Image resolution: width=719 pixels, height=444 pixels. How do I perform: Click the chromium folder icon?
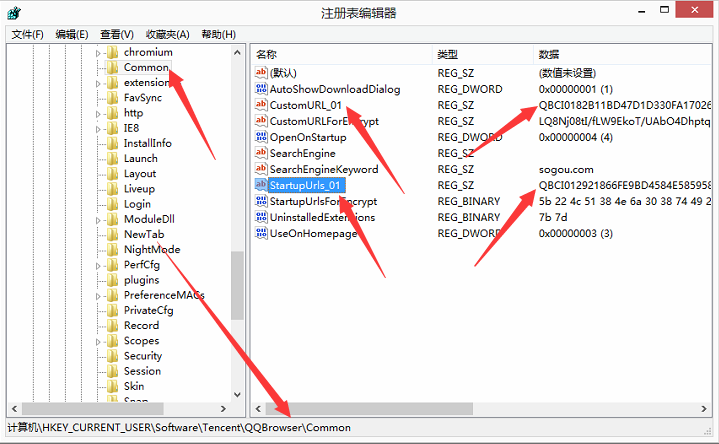(x=112, y=52)
